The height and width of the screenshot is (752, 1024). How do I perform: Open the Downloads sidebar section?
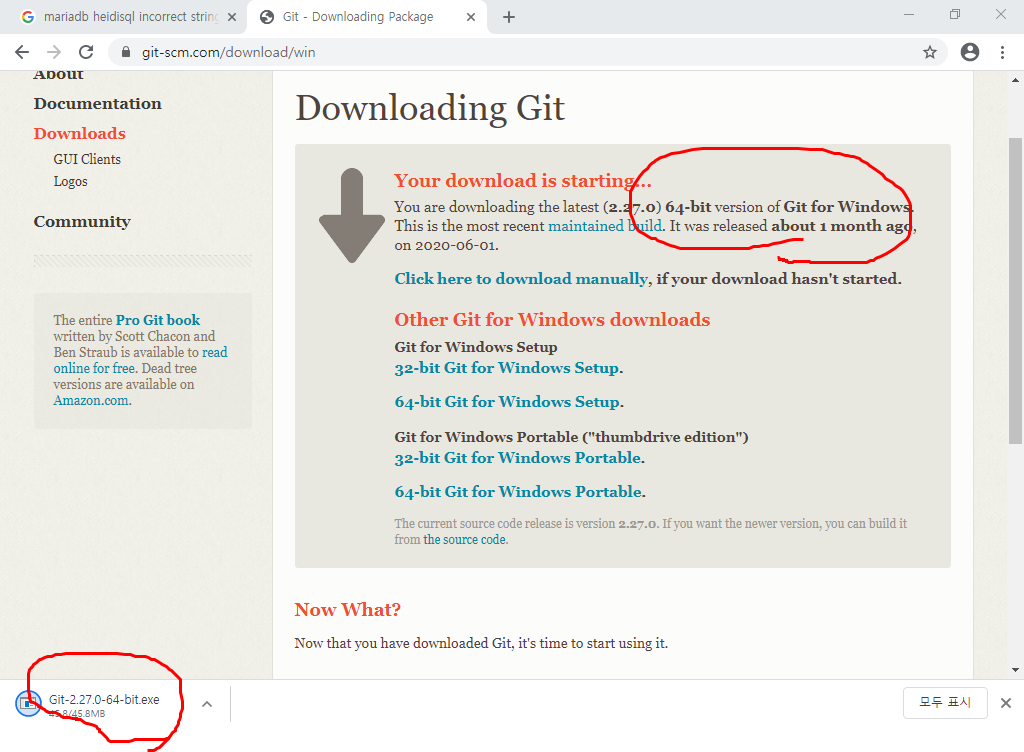80,133
